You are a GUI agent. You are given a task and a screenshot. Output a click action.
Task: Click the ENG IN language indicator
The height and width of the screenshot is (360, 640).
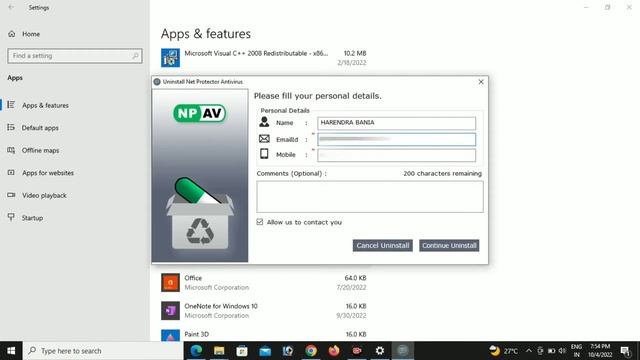tap(576, 351)
